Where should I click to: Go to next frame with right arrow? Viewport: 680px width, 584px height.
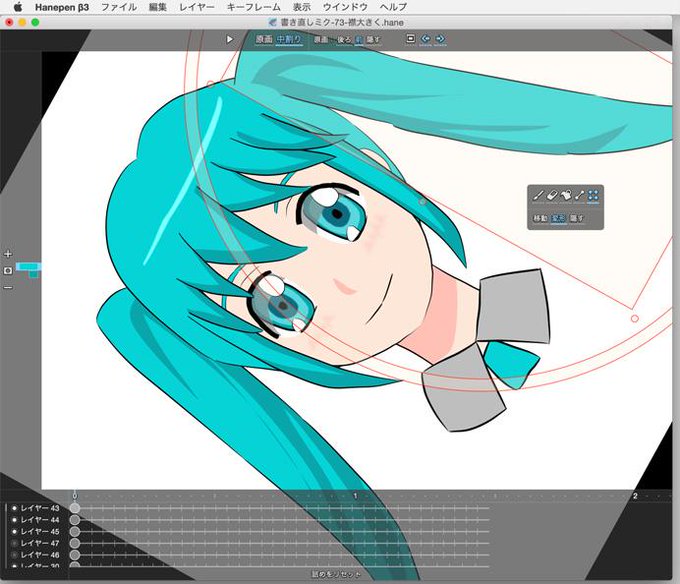coord(440,39)
